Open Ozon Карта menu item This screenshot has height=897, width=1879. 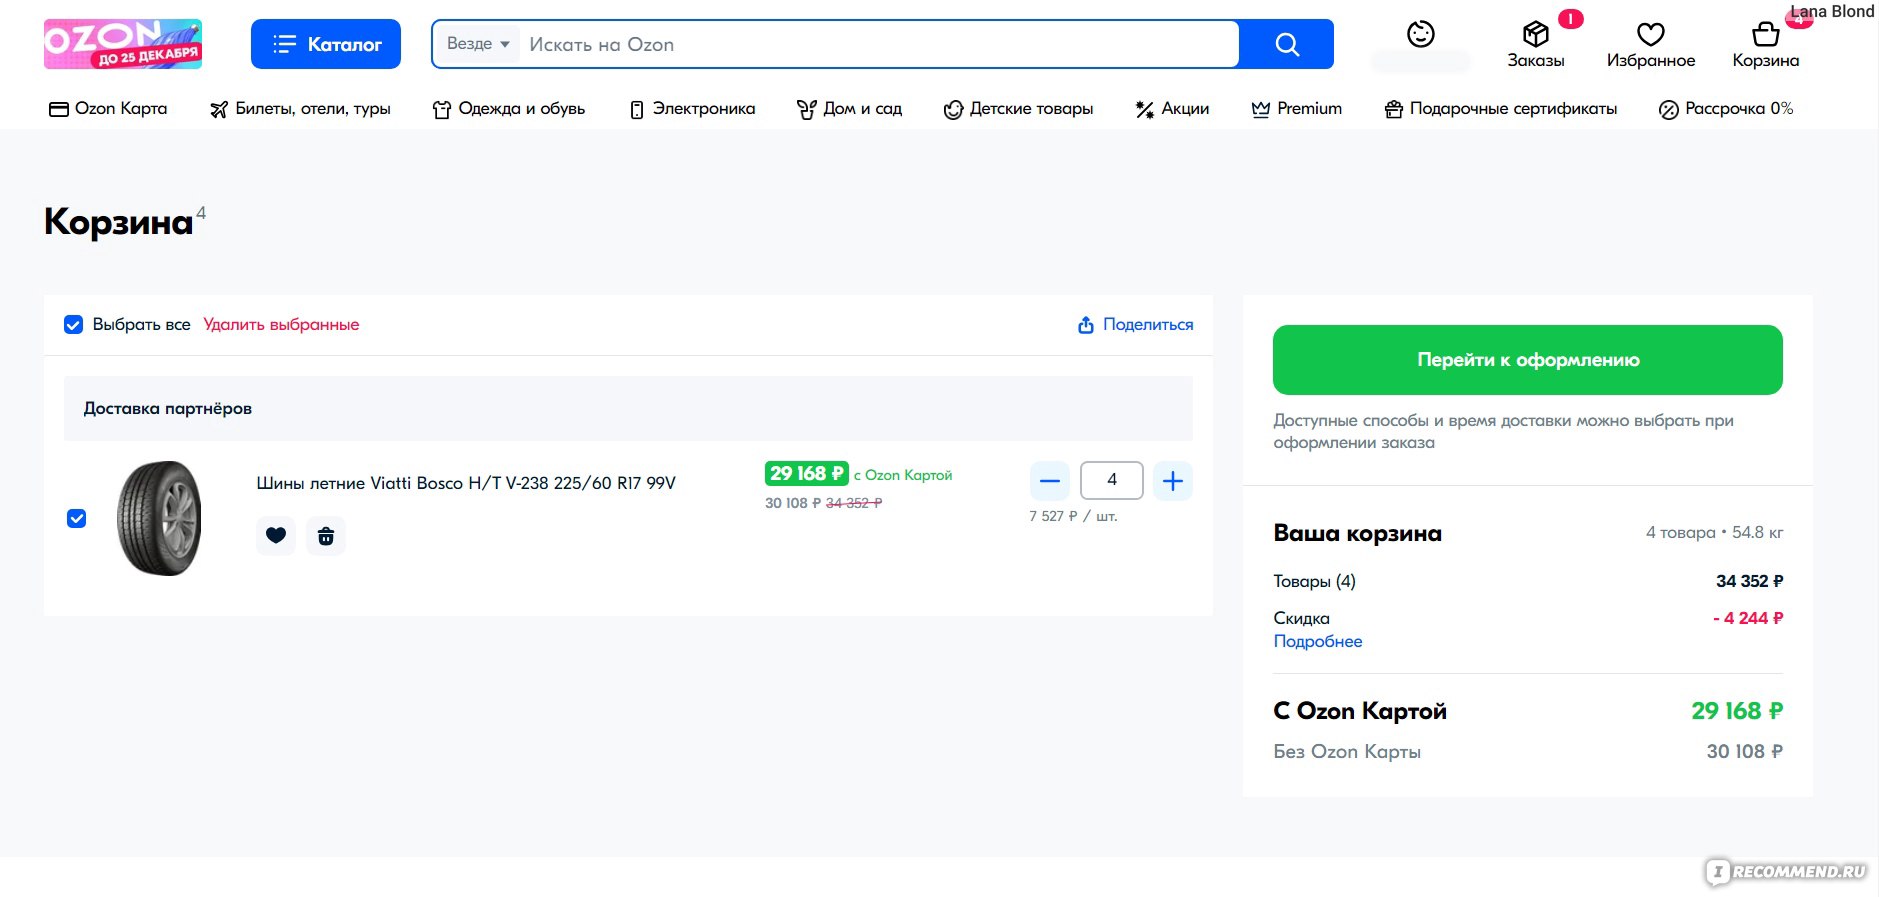108,108
